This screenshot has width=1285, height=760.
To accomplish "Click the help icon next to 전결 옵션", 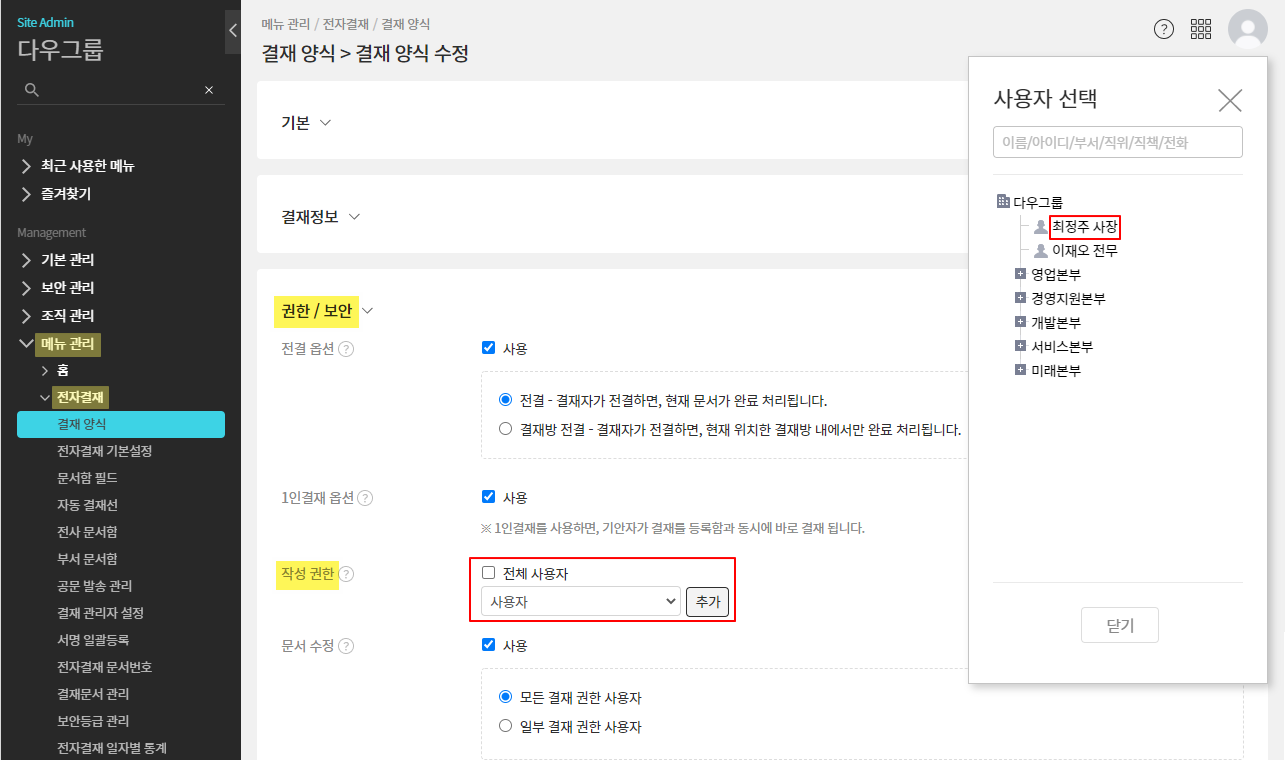I will click(x=346, y=349).
